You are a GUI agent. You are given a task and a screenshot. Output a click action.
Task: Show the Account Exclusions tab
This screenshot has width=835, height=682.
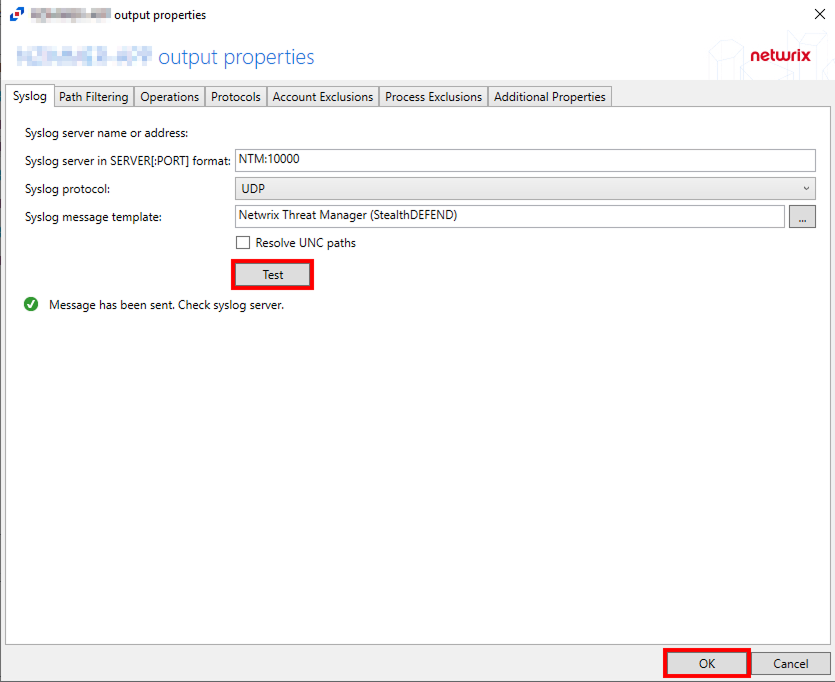pyautogui.click(x=323, y=97)
